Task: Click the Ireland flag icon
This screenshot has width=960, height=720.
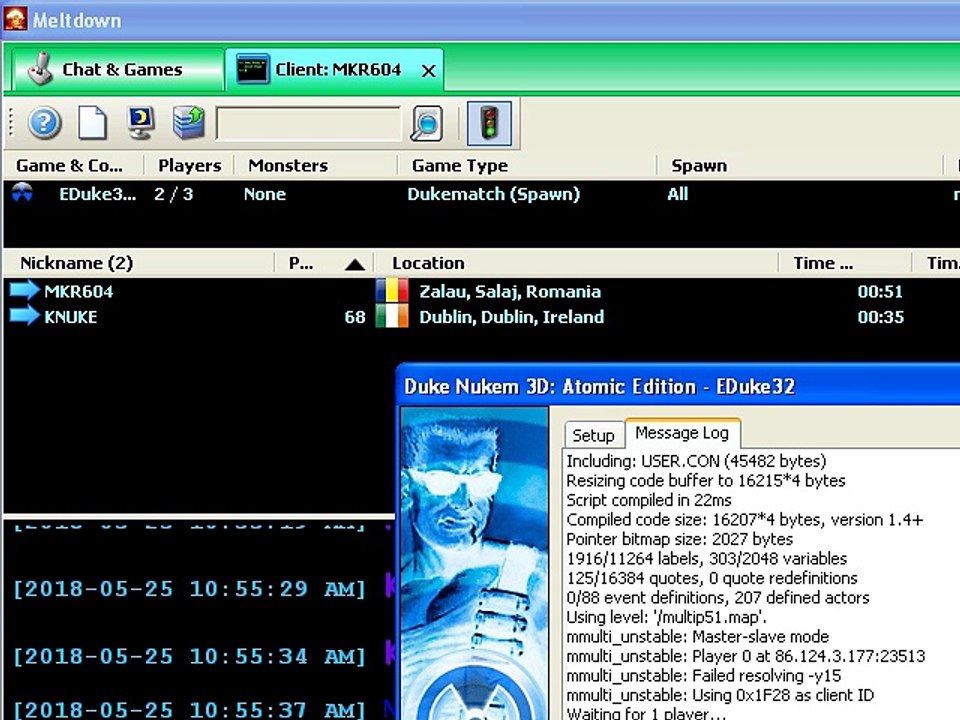Action: tap(392, 317)
